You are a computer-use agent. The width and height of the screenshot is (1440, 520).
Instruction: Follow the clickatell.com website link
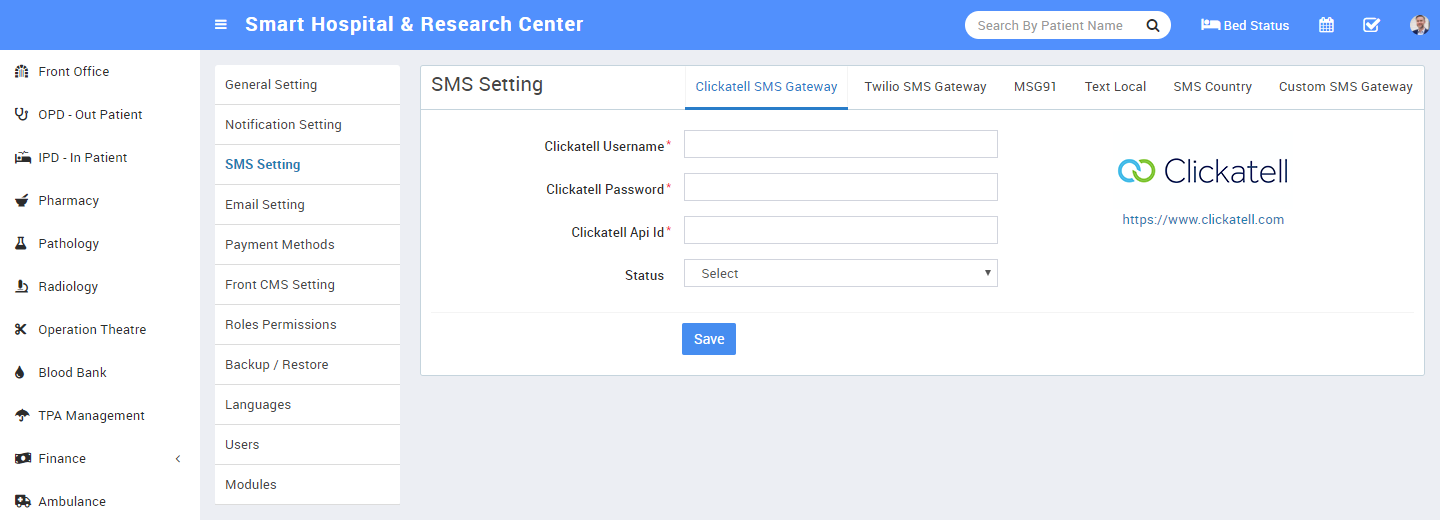1203,220
